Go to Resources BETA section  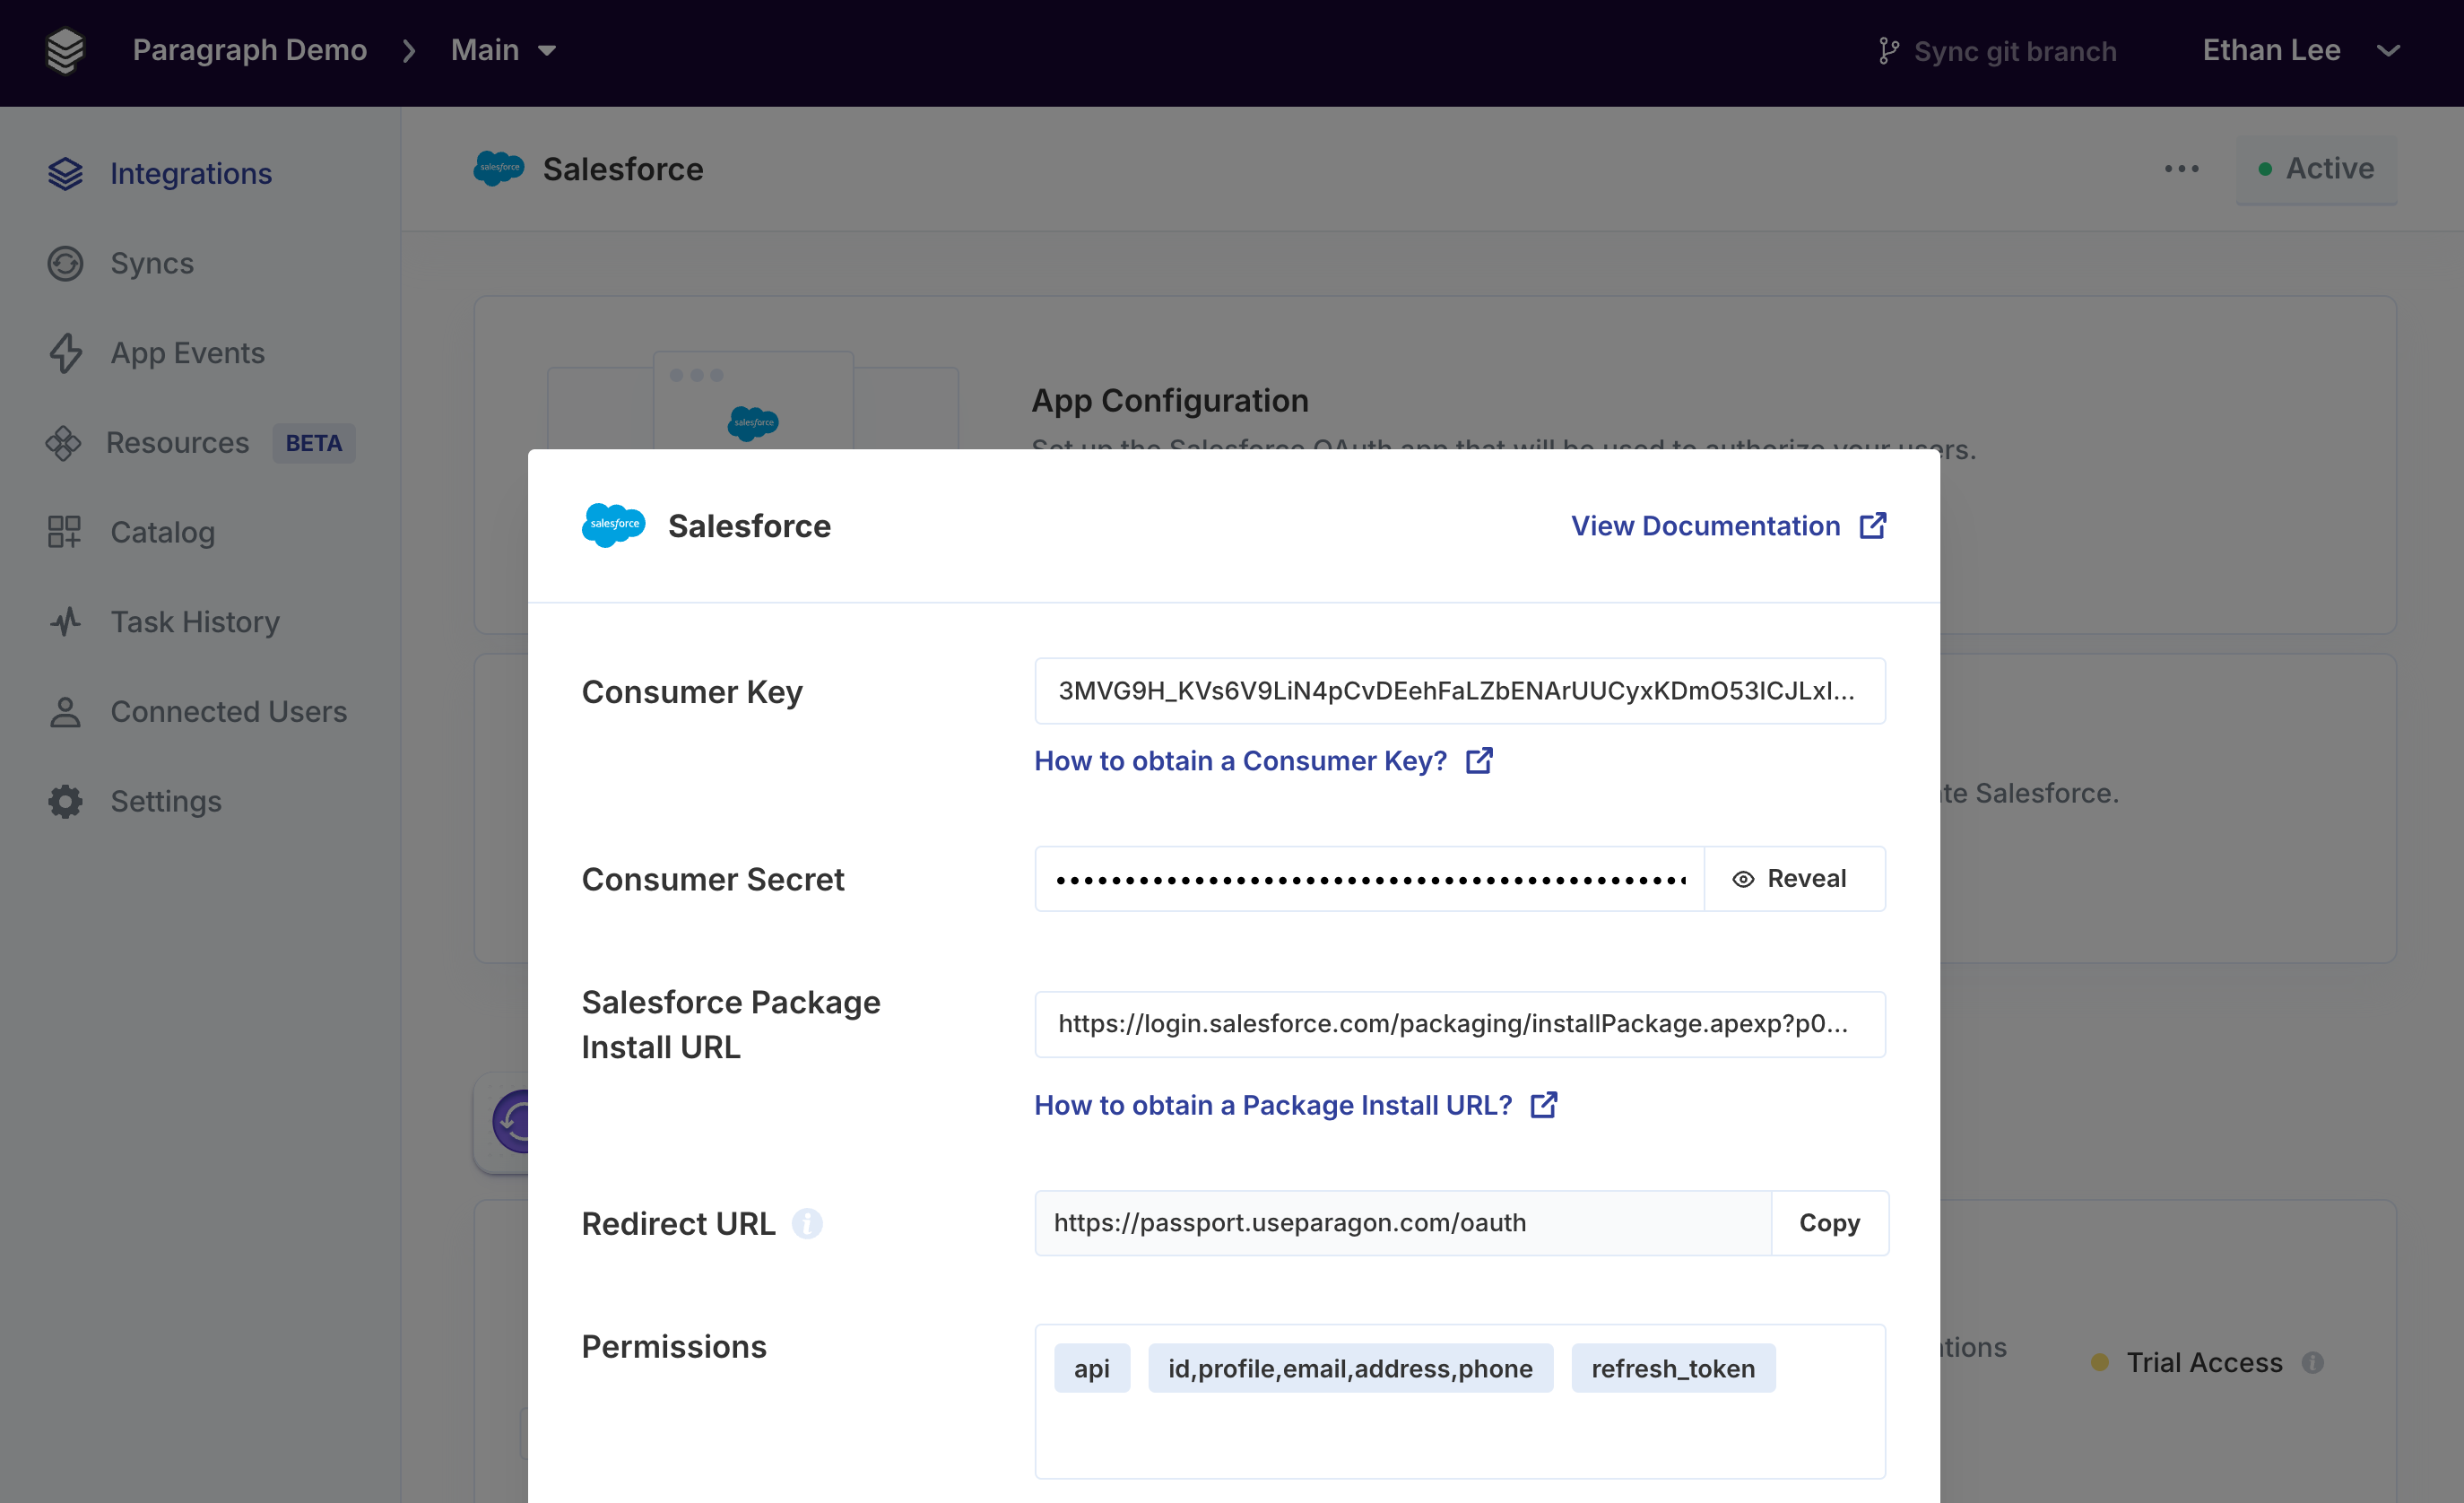[178, 443]
